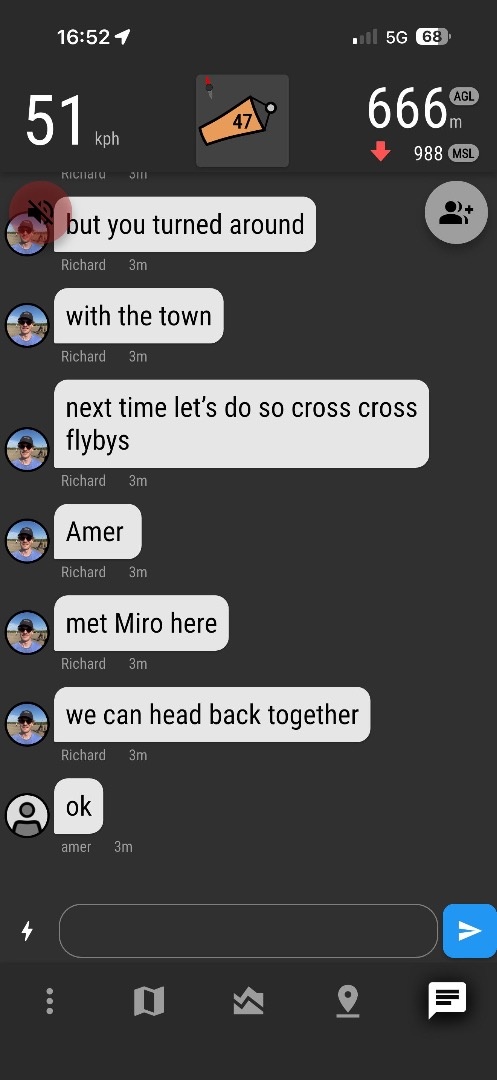Open the waypoint pin tab
This screenshot has width=497, height=1080.
click(x=348, y=1001)
